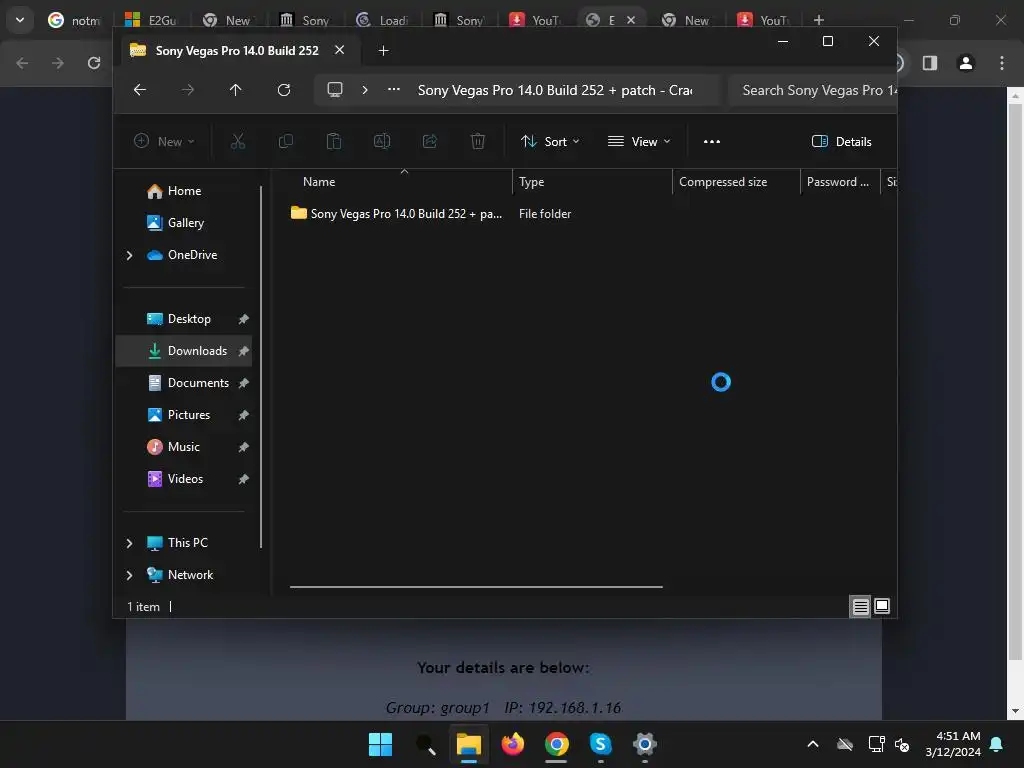Open a new browser tab
Viewport: 1024px width, 768px height.
coord(818,20)
